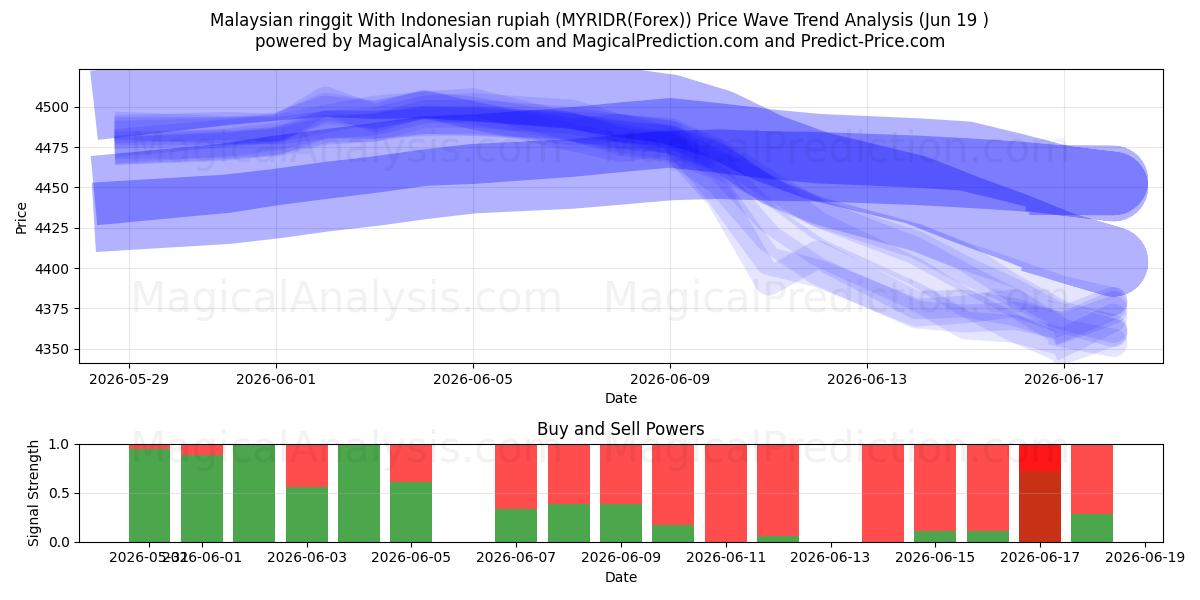
Task: Click the 4400 price tick label
Action: [55, 269]
